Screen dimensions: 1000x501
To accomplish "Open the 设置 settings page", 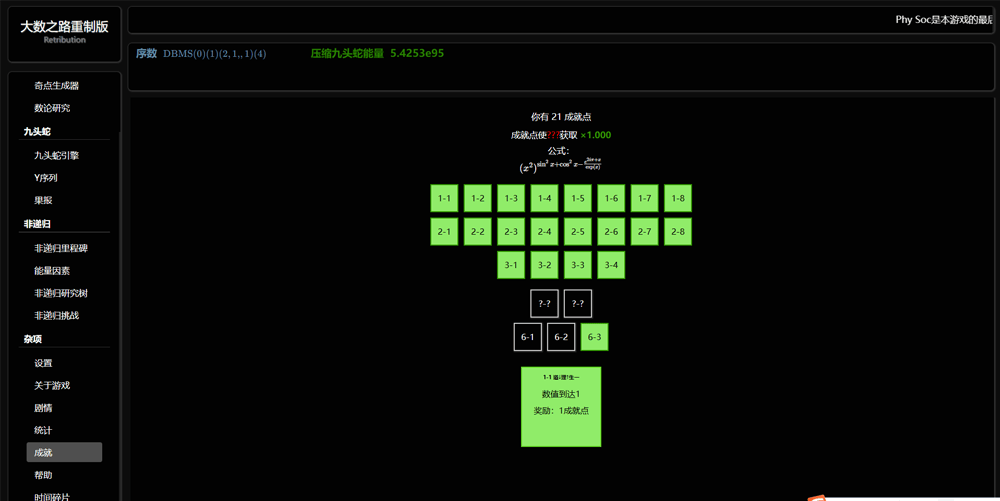I will click(43, 363).
